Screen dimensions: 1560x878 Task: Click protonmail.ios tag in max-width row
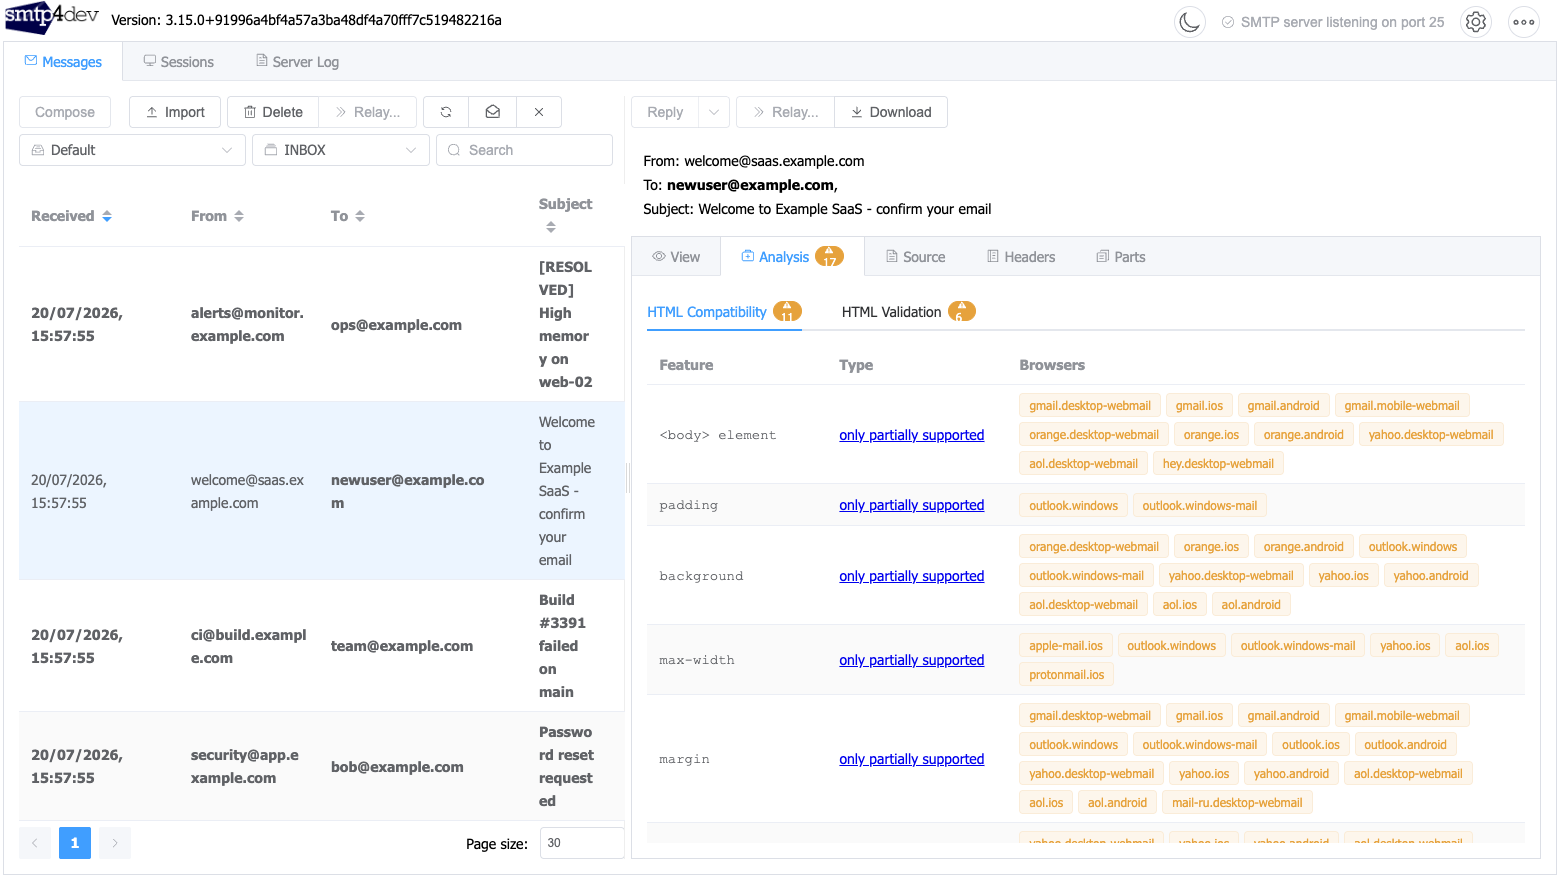click(1066, 675)
